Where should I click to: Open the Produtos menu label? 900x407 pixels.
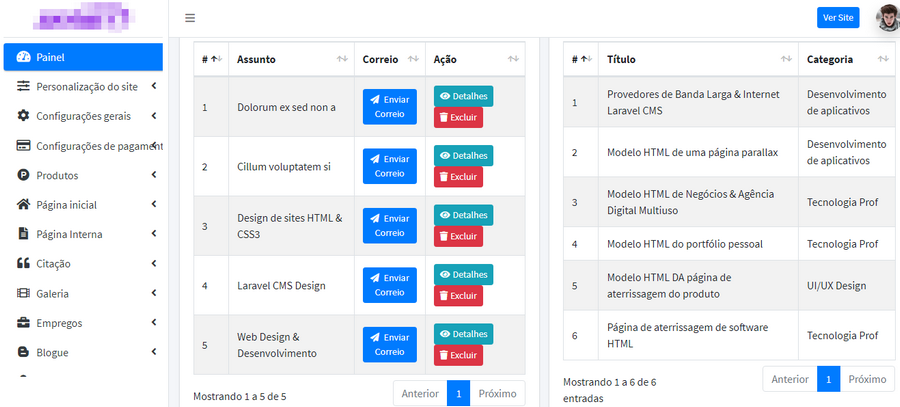pyautogui.click(x=57, y=175)
